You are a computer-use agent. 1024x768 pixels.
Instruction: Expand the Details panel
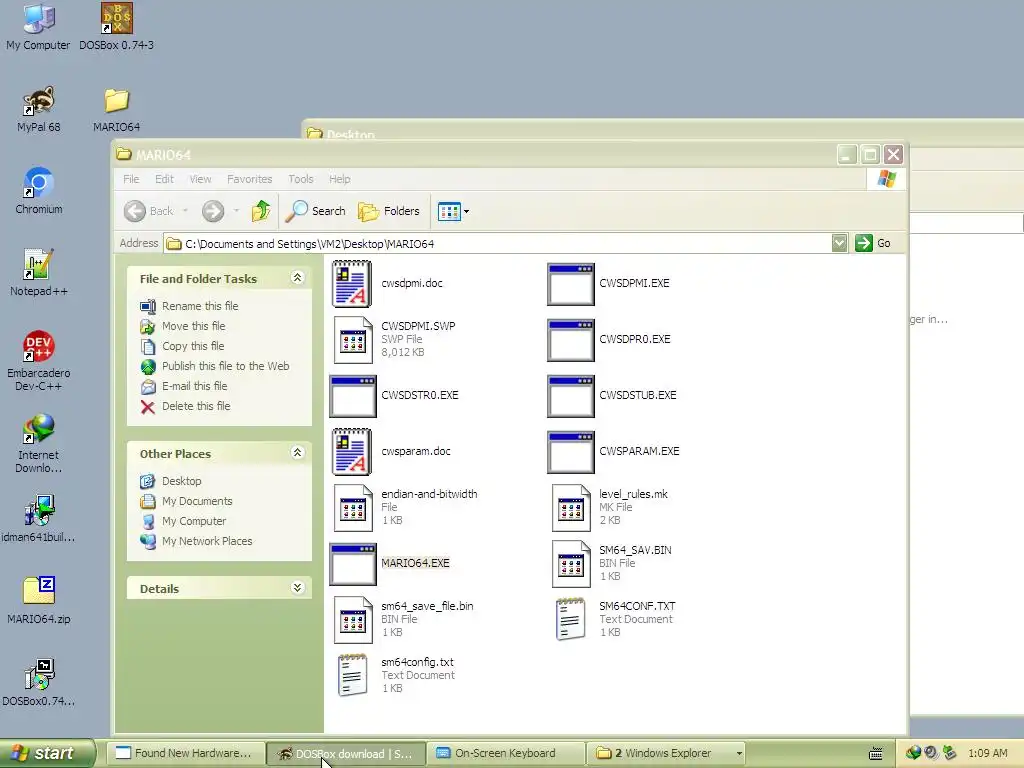(x=297, y=588)
